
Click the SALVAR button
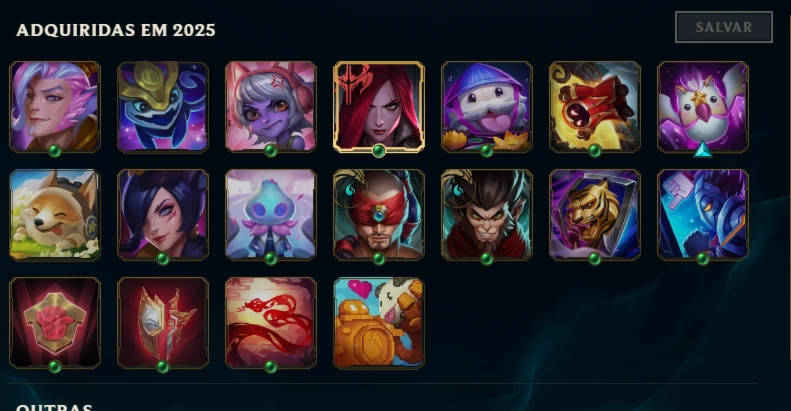coord(724,27)
